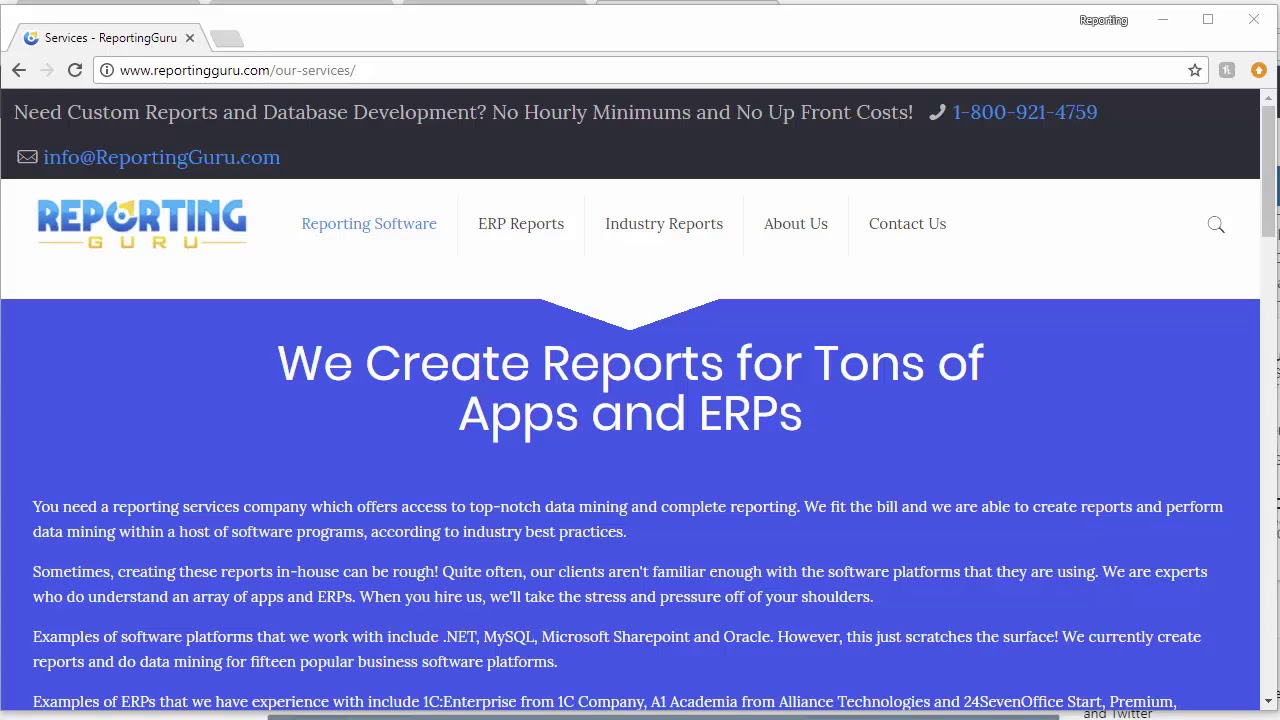Click the page vertical scrollbar thumb
The width and height of the screenshot is (1280, 720).
click(1268, 170)
